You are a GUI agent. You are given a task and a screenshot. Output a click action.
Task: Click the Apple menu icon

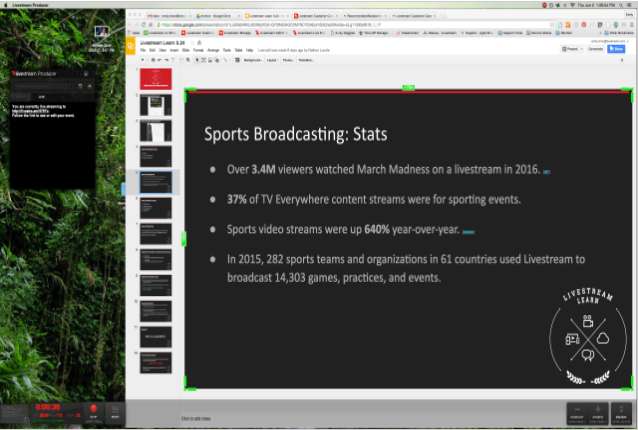point(5,5)
